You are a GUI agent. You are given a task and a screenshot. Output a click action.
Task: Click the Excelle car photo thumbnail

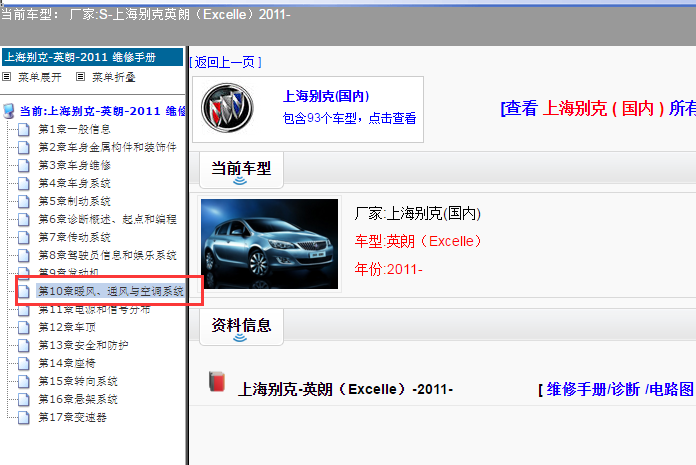click(x=269, y=244)
